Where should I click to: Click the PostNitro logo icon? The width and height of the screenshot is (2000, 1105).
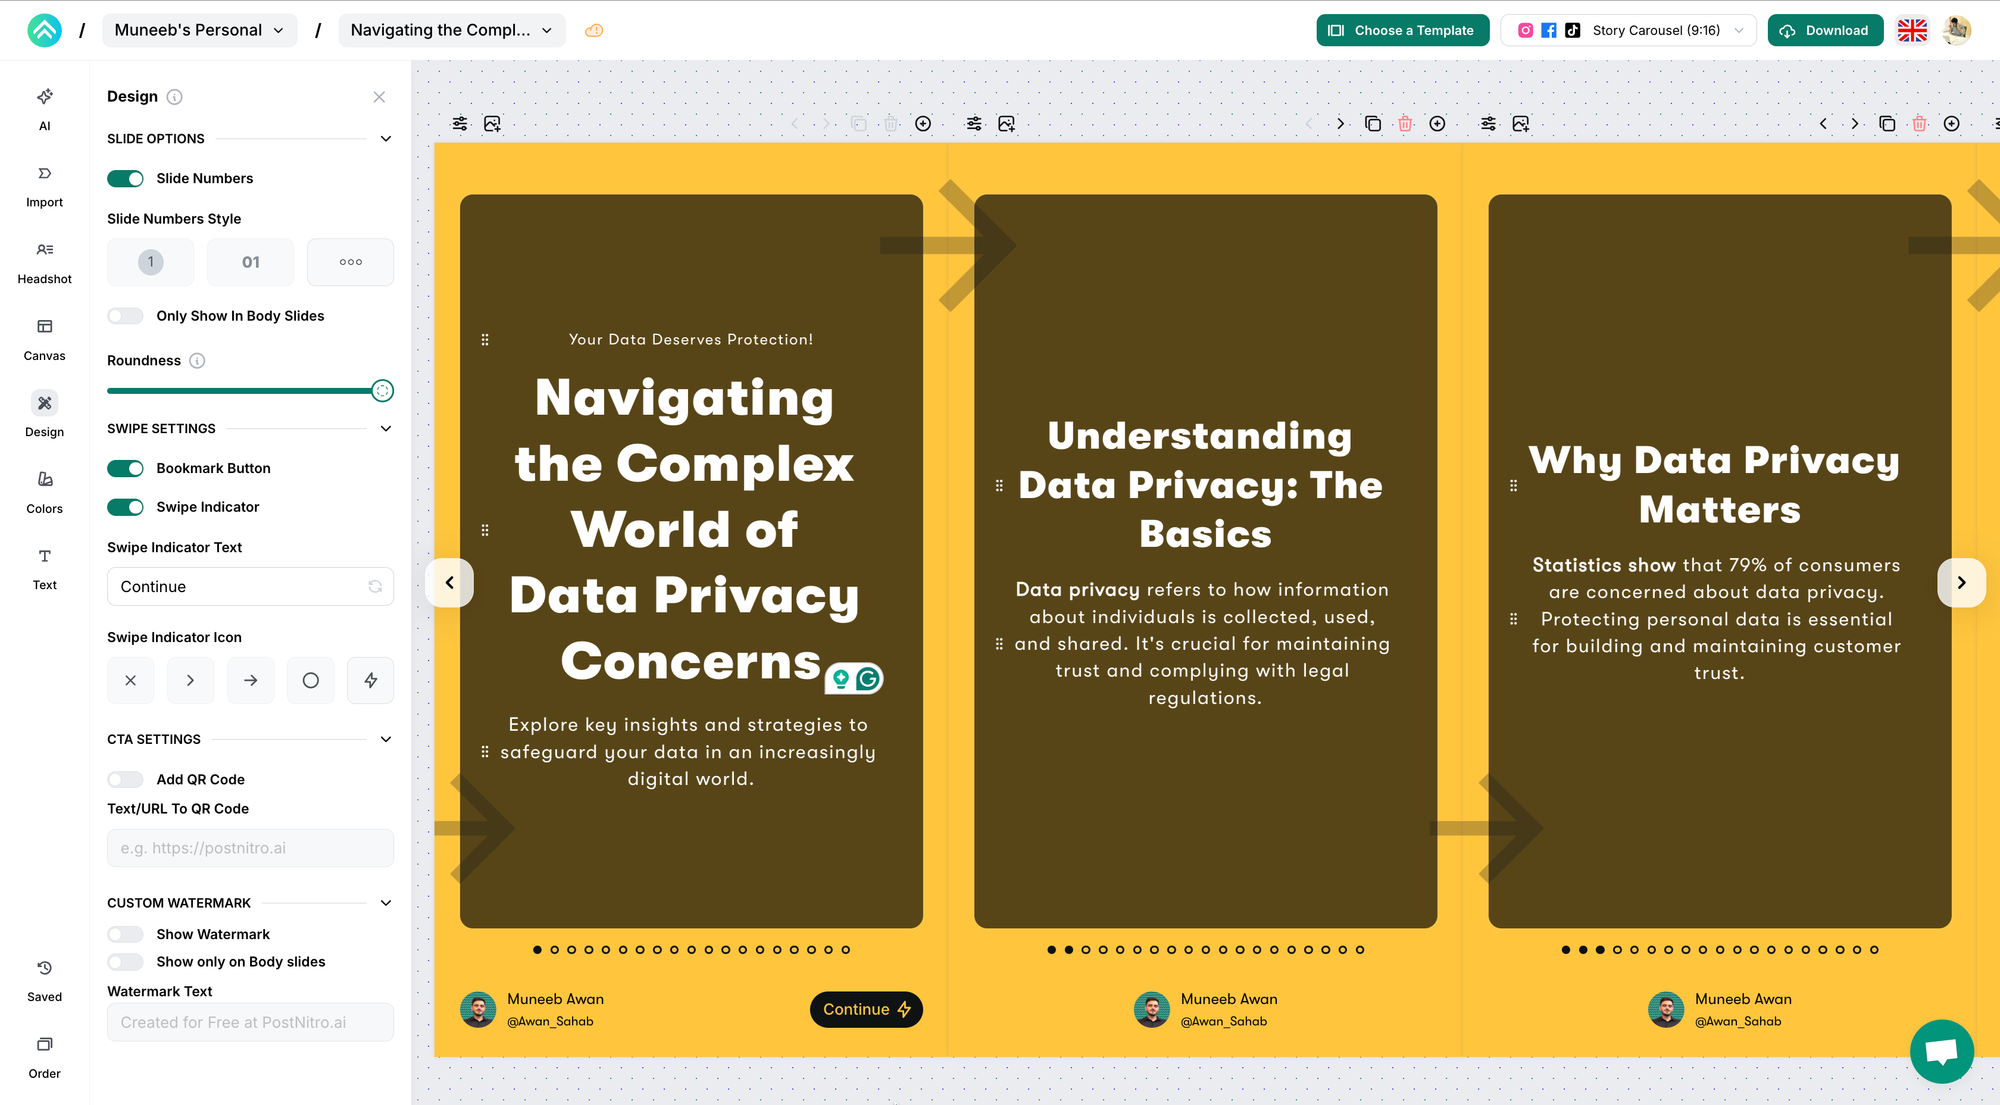(44, 30)
